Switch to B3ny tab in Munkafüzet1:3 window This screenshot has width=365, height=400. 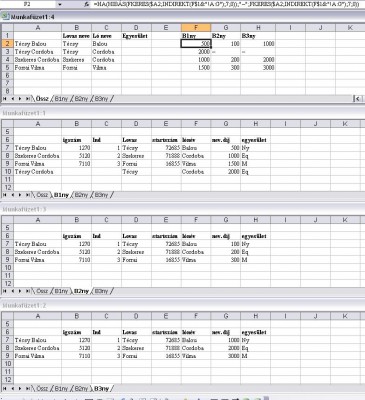click(x=101, y=291)
